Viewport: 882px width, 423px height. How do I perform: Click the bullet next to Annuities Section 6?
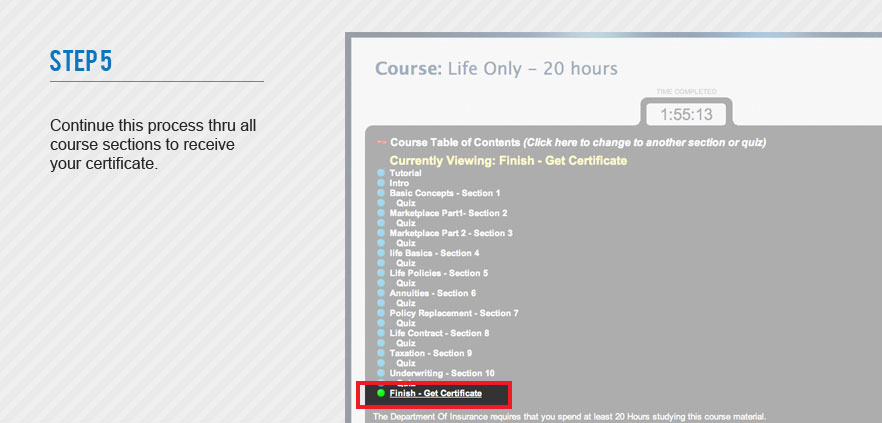(x=381, y=293)
